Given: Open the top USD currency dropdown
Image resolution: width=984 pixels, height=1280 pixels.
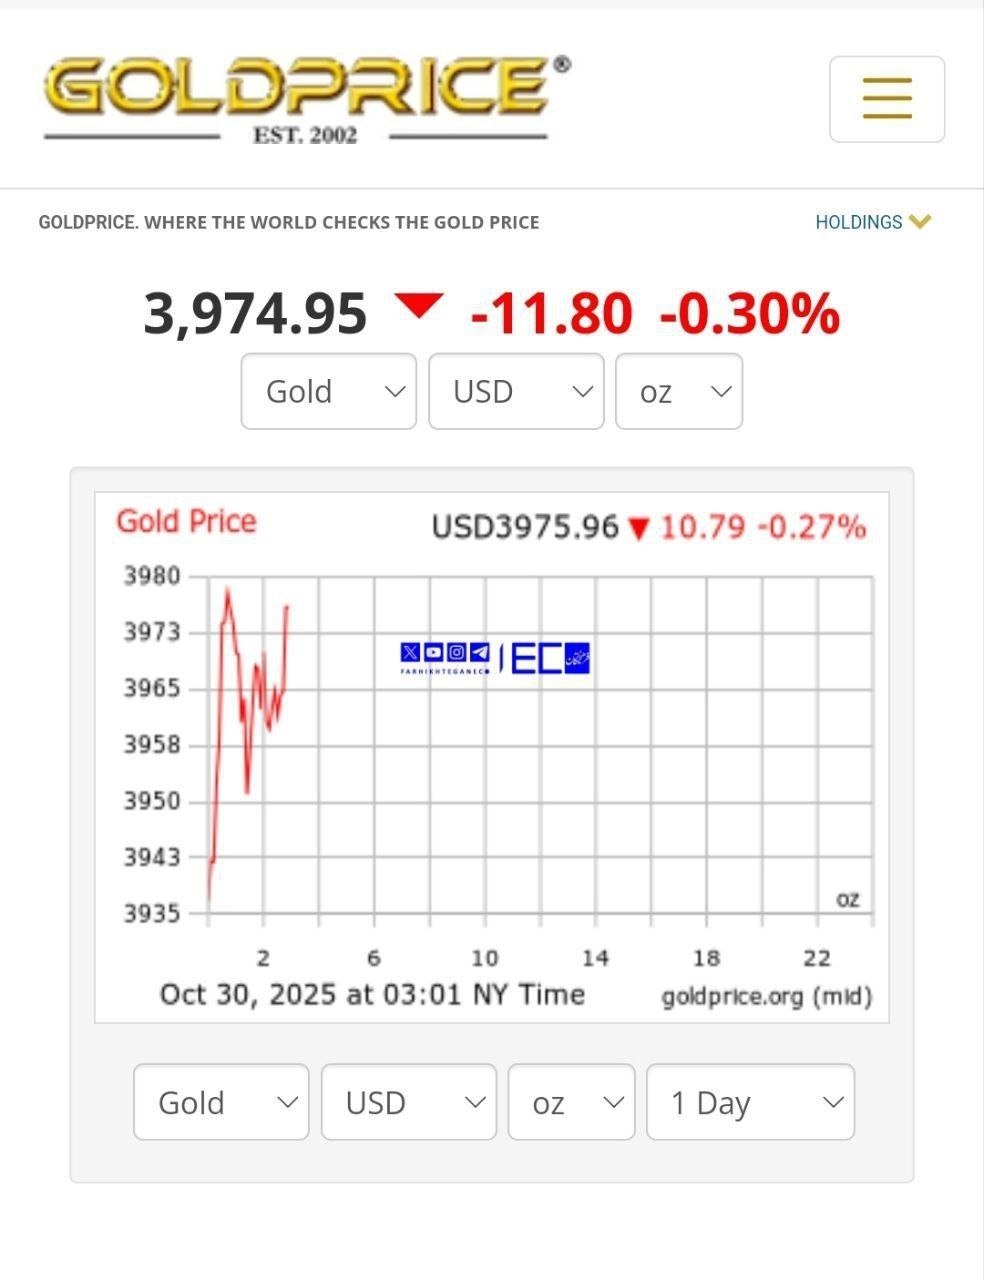Looking at the screenshot, I should [516, 391].
